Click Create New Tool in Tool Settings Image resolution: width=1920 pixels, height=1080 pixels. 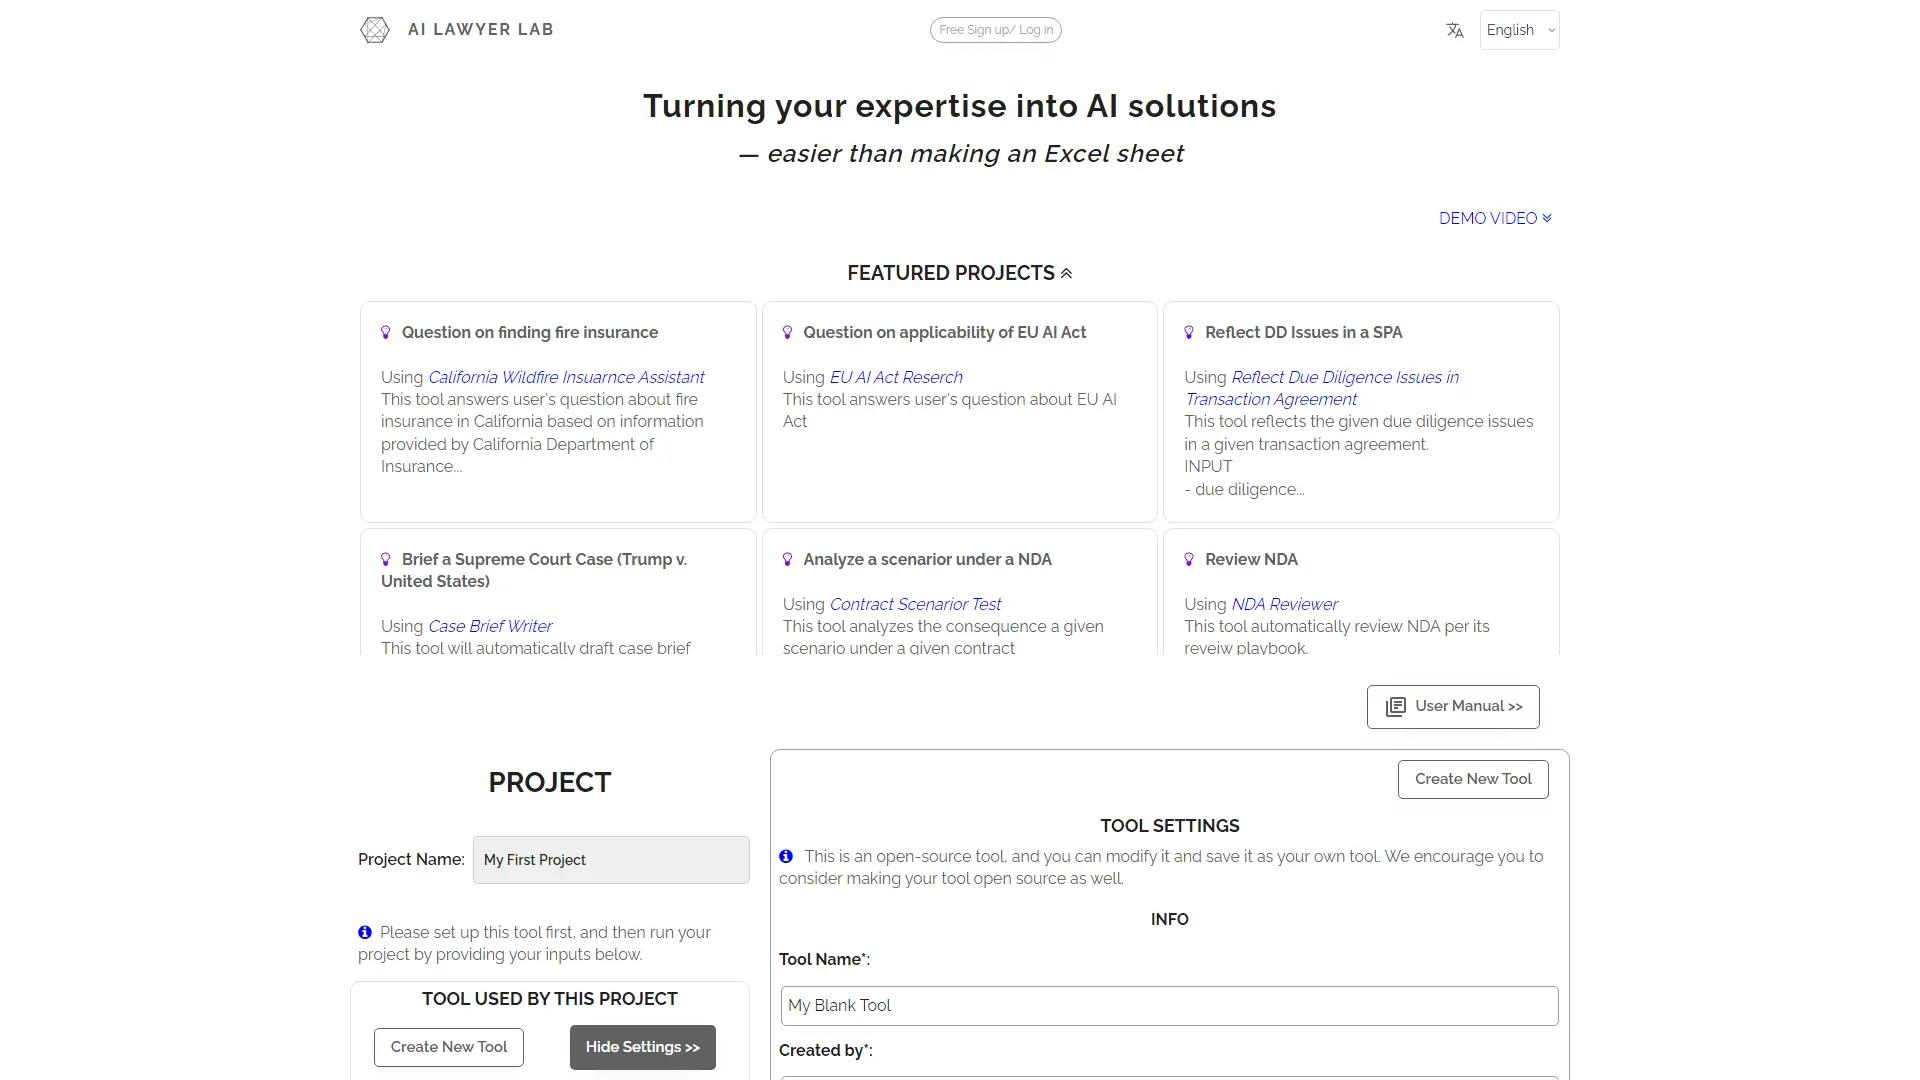tap(1472, 779)
